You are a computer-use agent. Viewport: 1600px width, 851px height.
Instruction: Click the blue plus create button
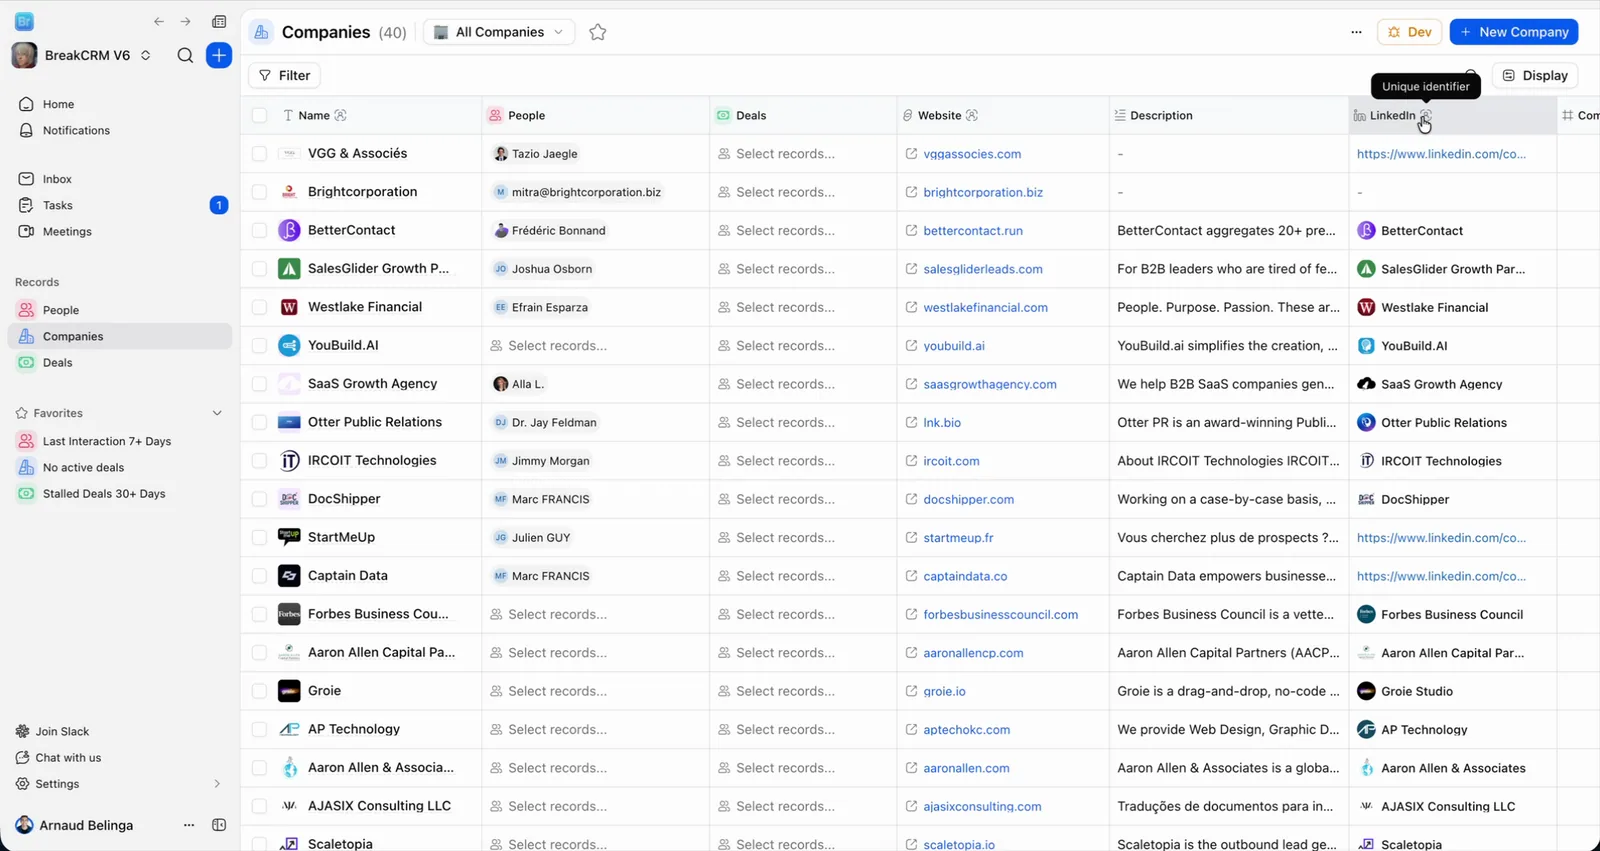point(219,55)
